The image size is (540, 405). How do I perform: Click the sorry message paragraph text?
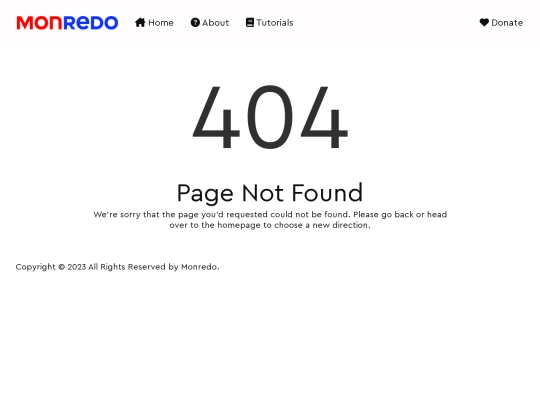[270, 220]
